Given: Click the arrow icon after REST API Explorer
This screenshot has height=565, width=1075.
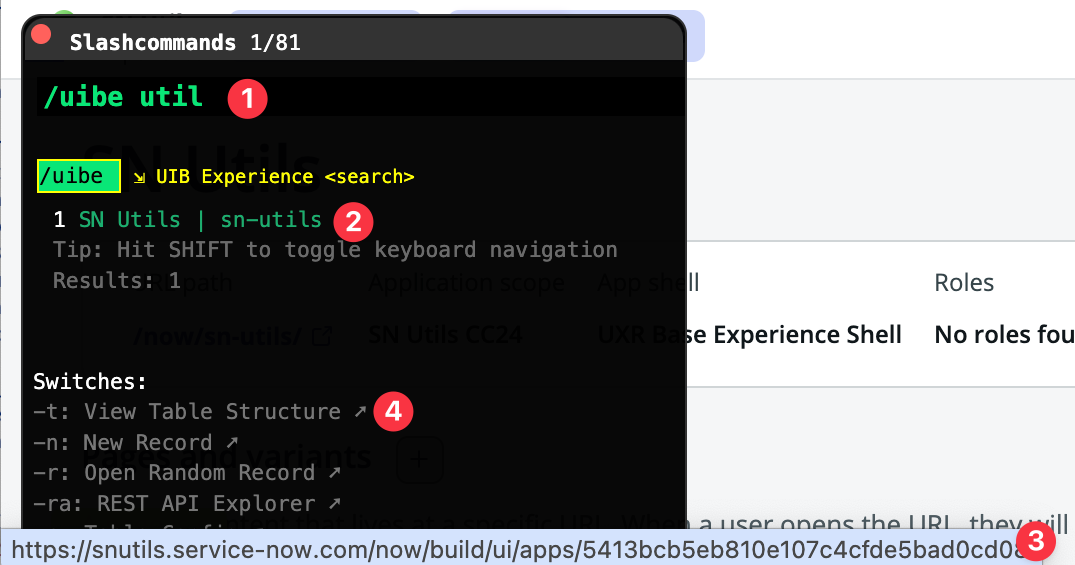Looking at the screenshot, I should [335, 503].
